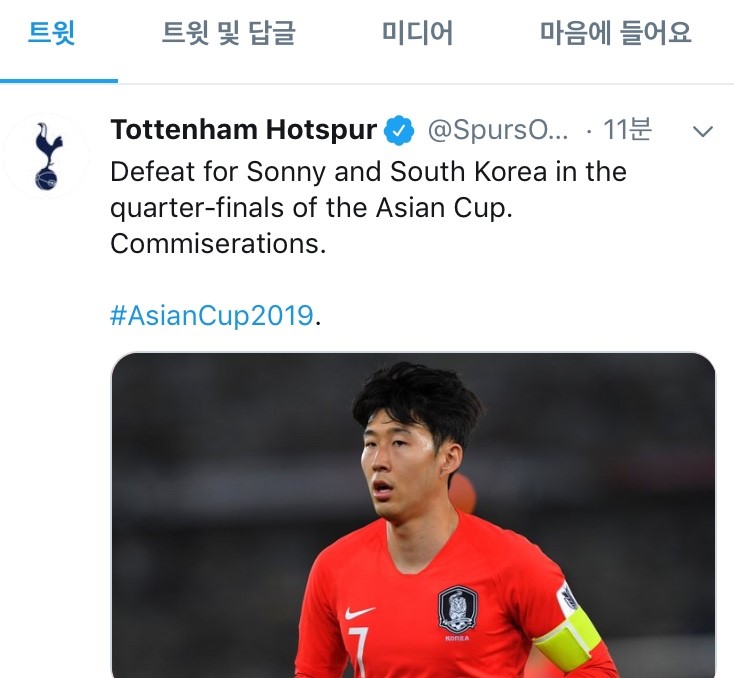Open the tweet's attached player photo
This screenshot has height=678, width=734.
[413, 515]
